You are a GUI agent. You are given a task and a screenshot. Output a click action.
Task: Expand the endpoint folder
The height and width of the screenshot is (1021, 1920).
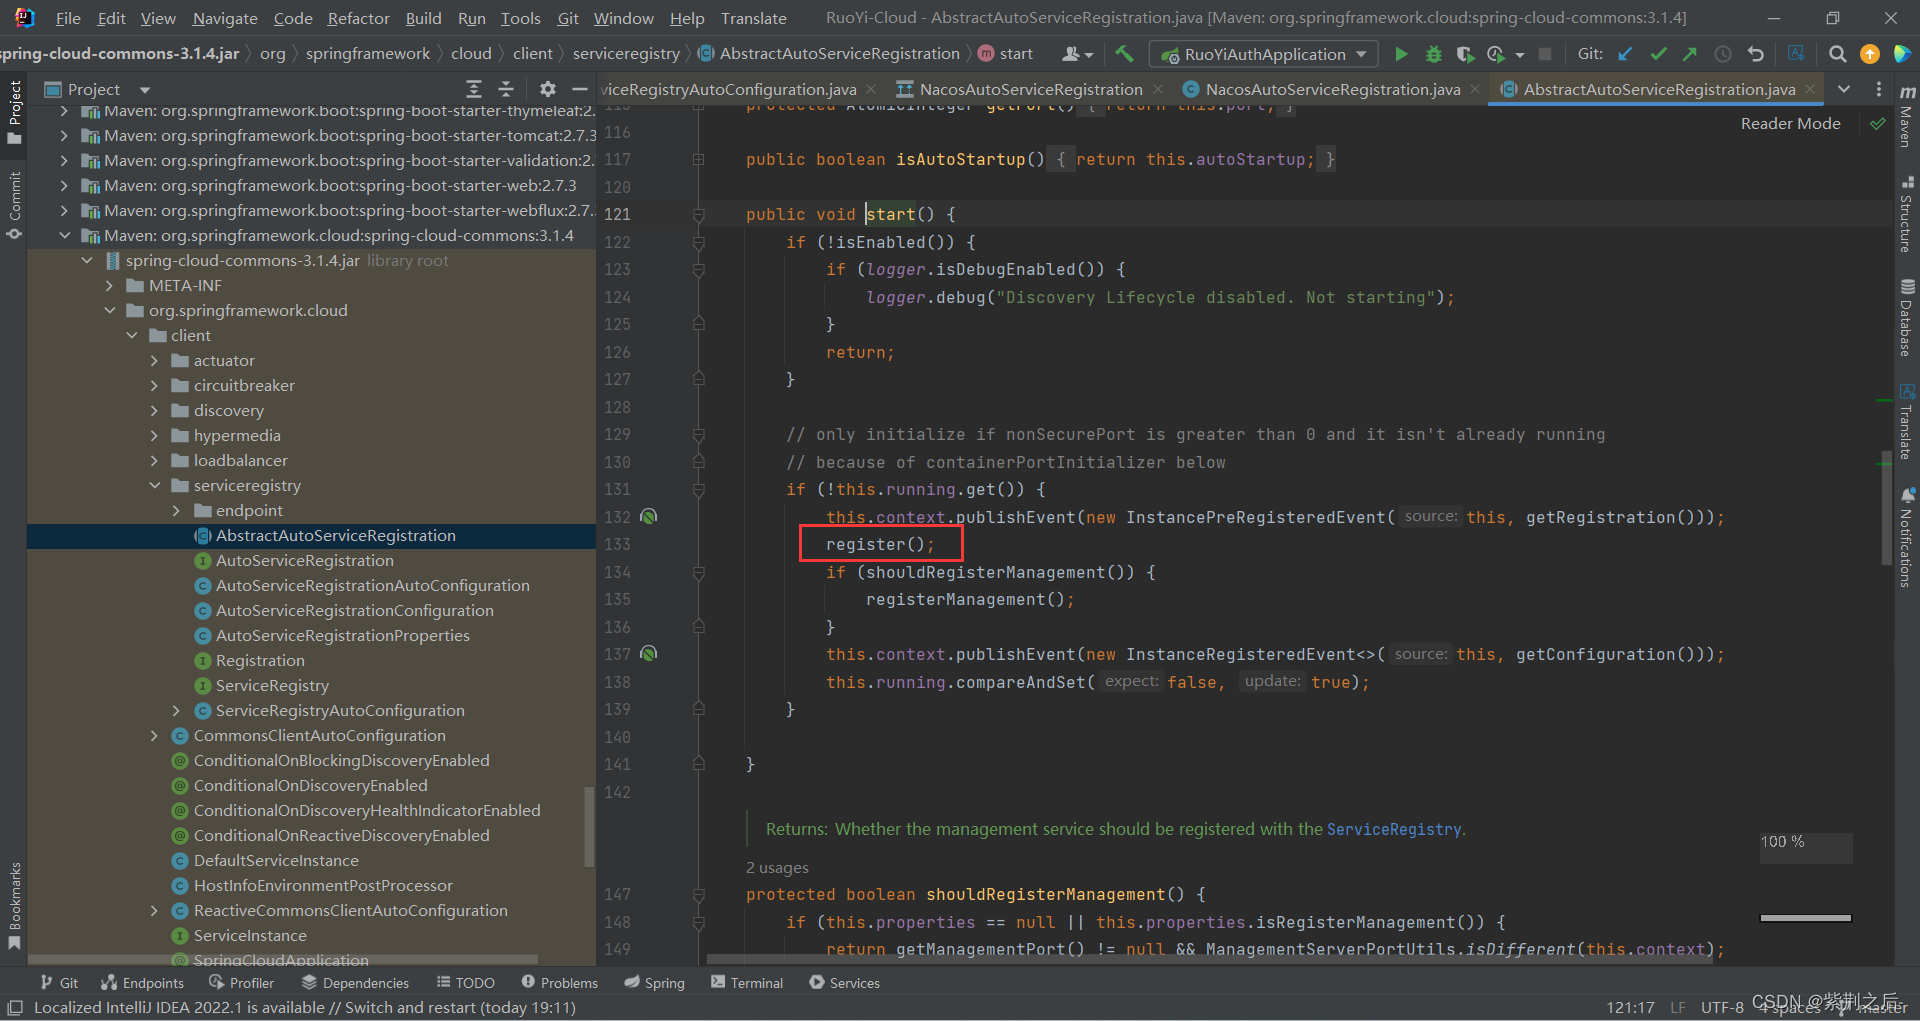pos(177,511)
